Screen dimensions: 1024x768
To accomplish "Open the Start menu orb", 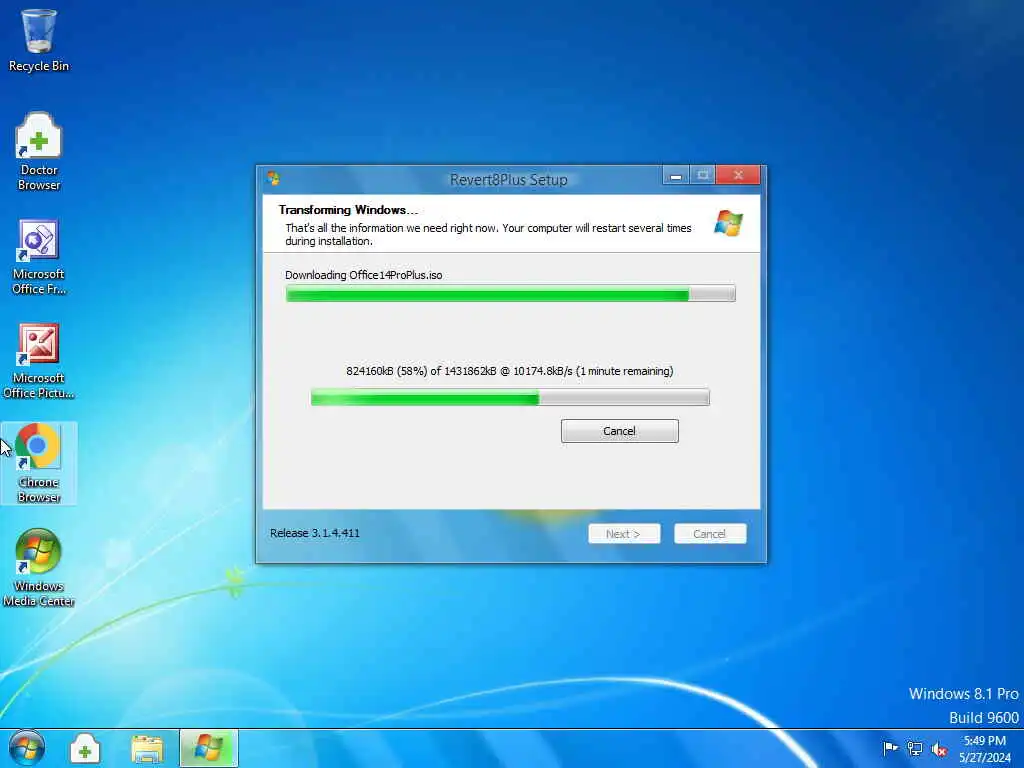I will pos(27,748).
